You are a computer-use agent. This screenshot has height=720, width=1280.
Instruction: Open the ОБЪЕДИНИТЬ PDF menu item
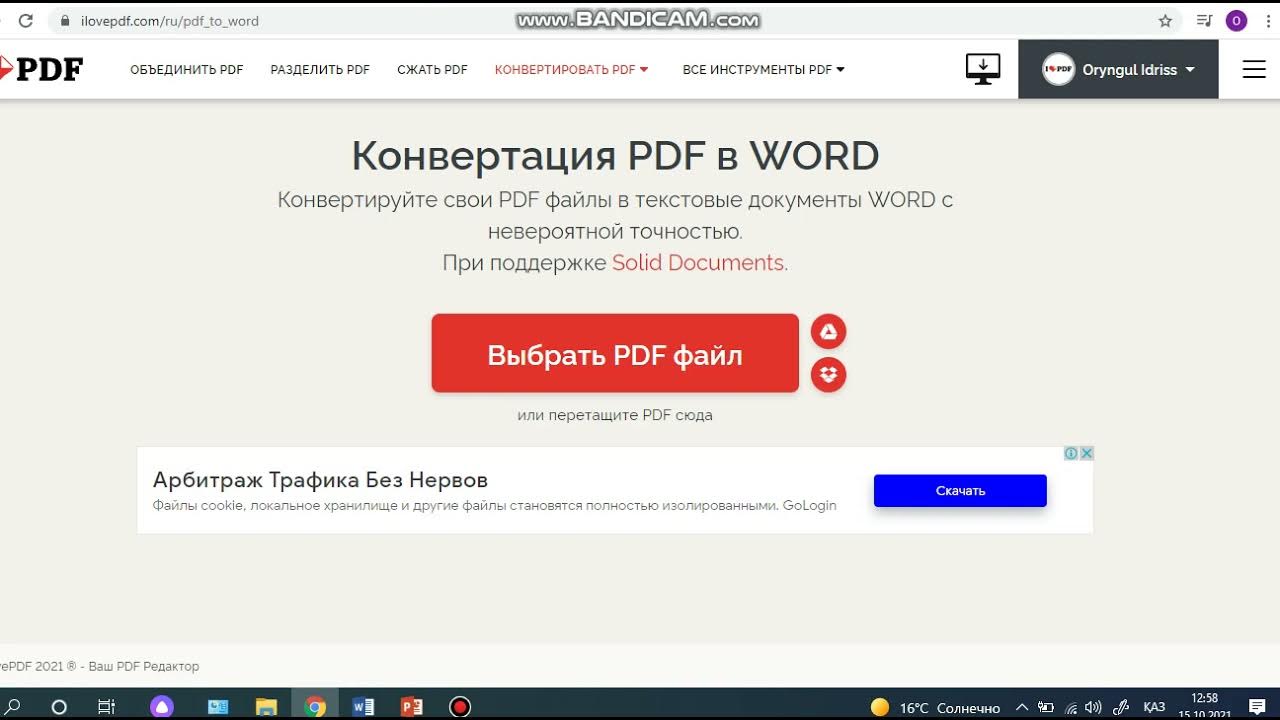(x=187, y=70)
